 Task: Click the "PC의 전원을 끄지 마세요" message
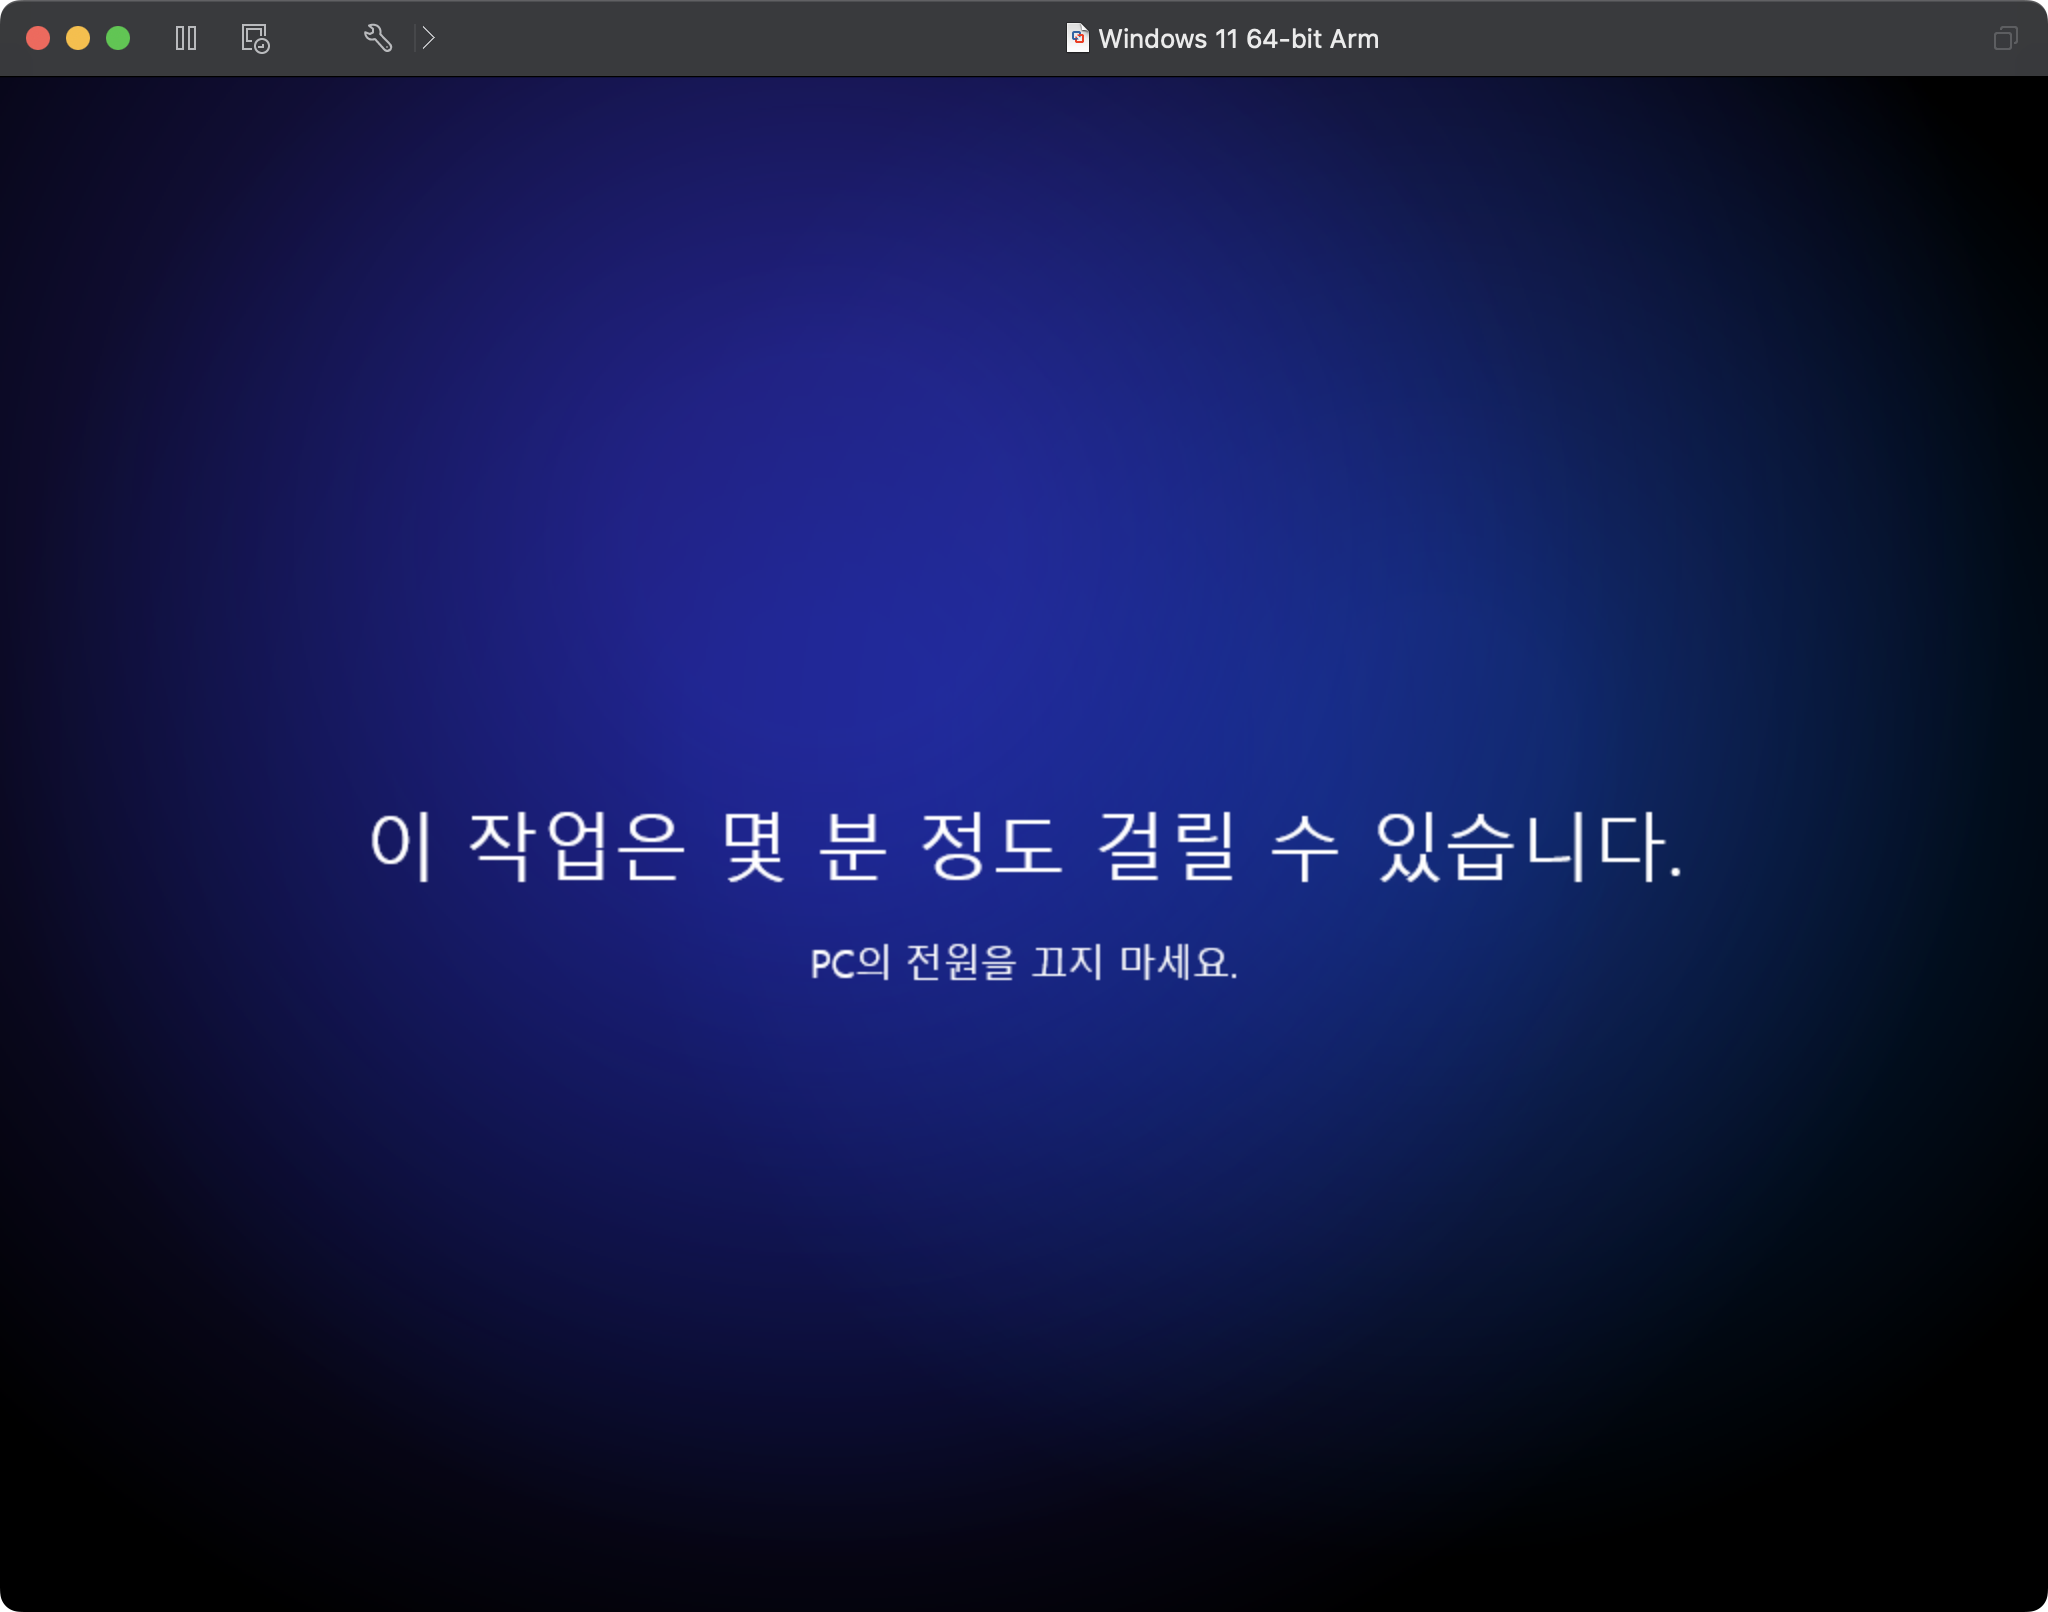tap(1024, 963)
